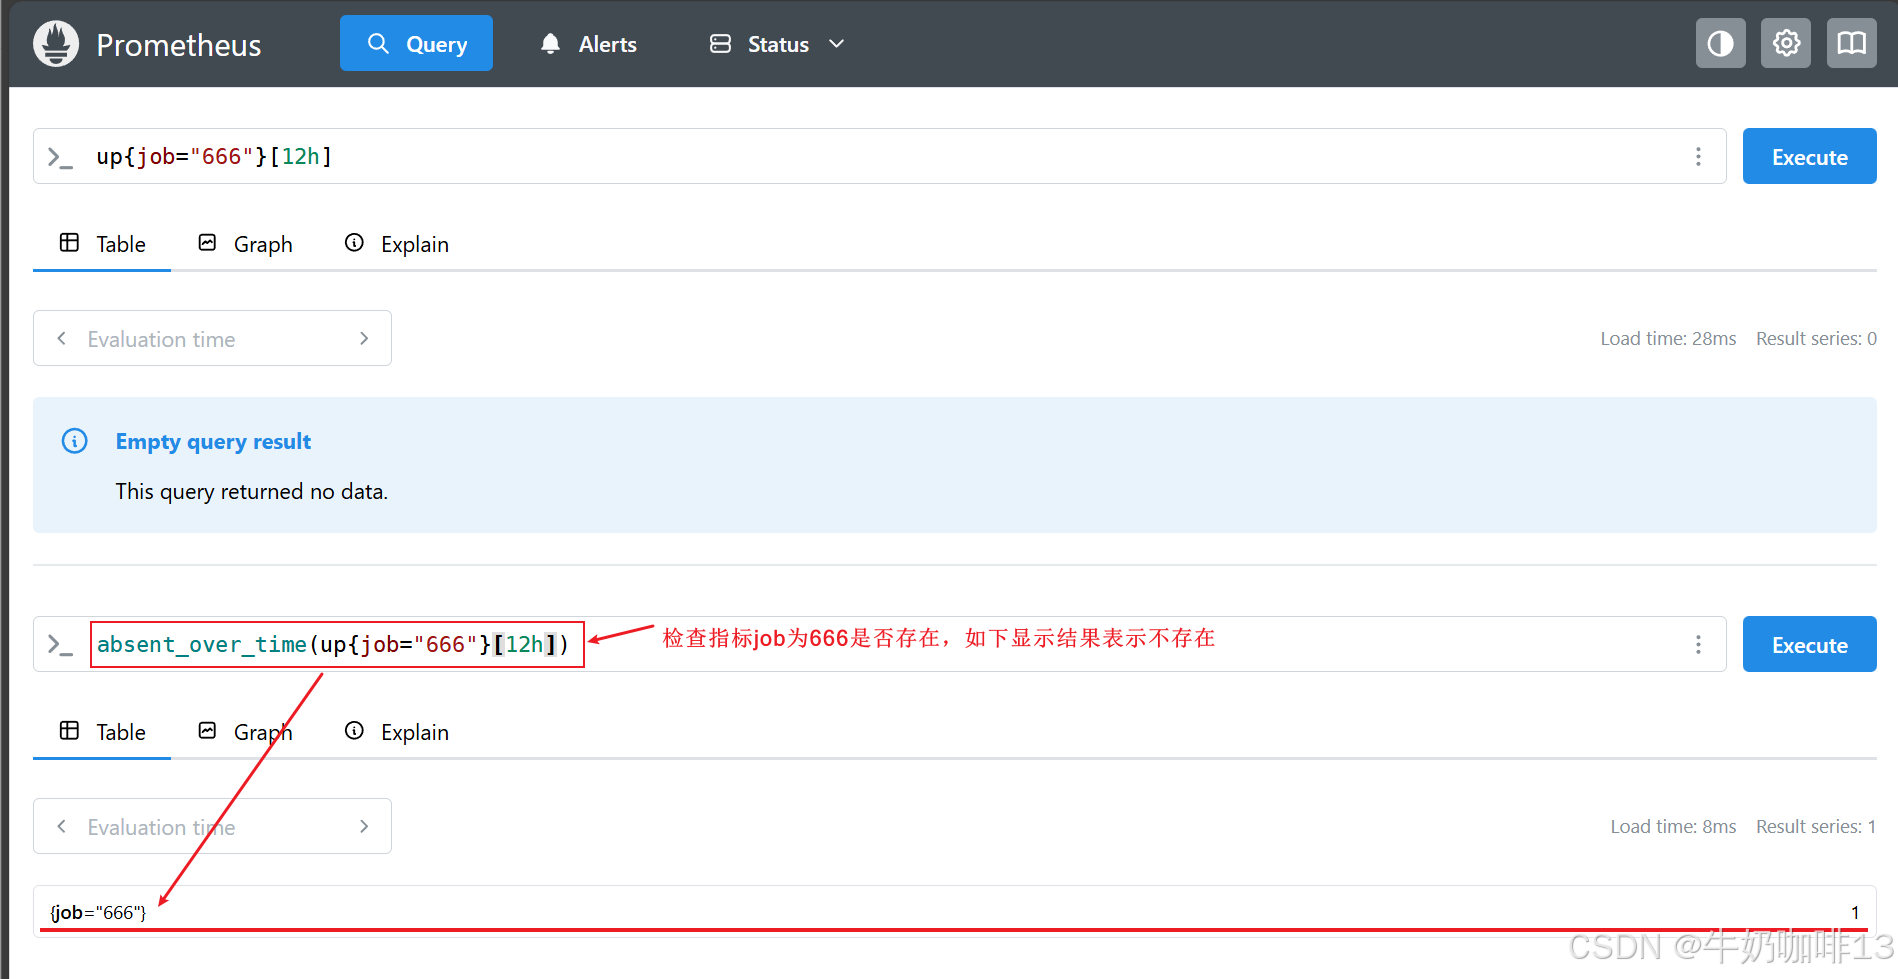Screen dimensions: 1898x979
Task: Step evaluation time backward in the second panel
Action: coord(62,826)
